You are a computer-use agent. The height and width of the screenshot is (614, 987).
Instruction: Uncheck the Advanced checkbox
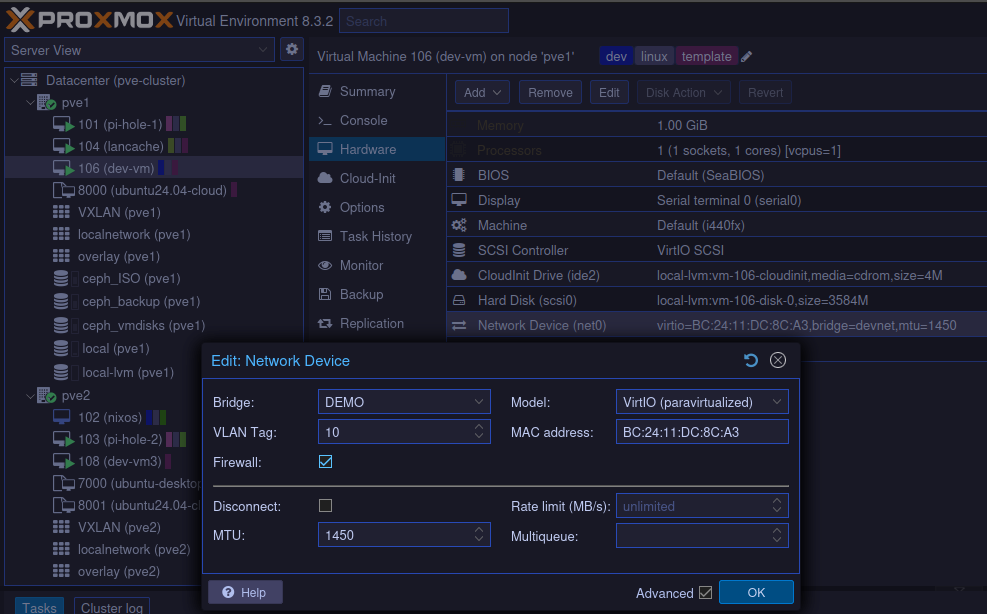pyautogui.click(x=706, y=593)
